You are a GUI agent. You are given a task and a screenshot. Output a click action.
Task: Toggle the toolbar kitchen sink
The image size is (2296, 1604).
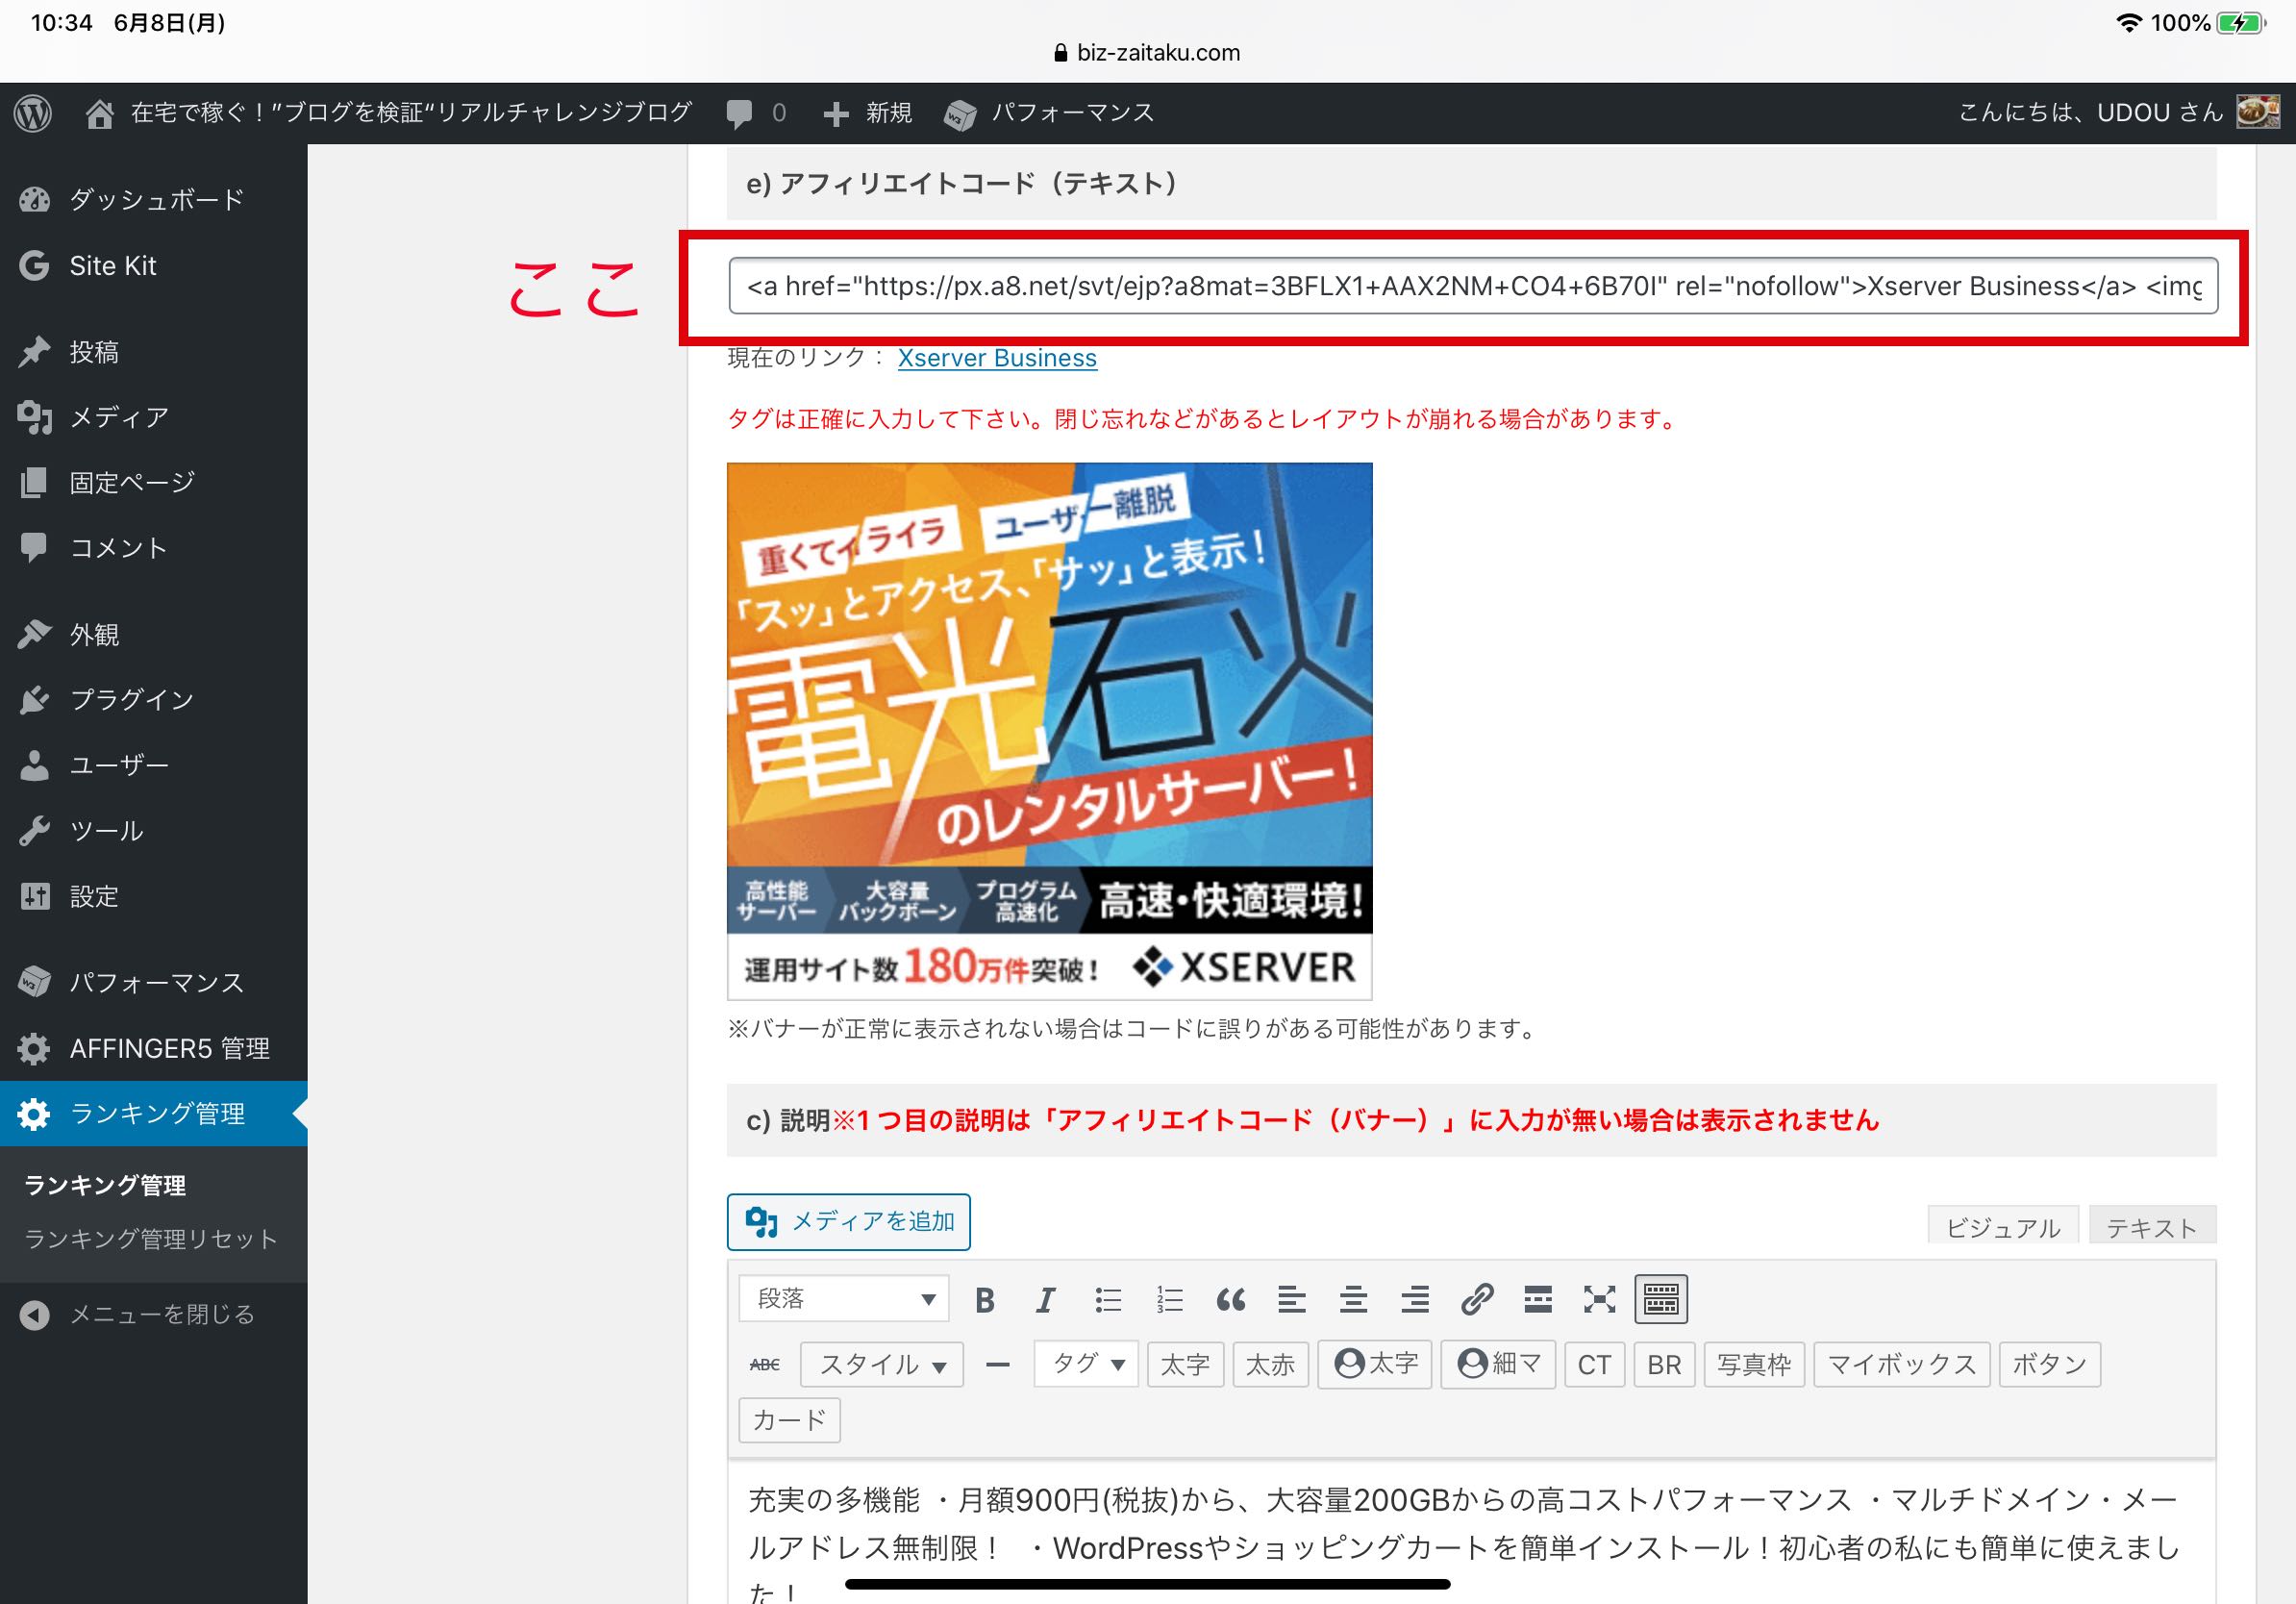point(1661,1299)
